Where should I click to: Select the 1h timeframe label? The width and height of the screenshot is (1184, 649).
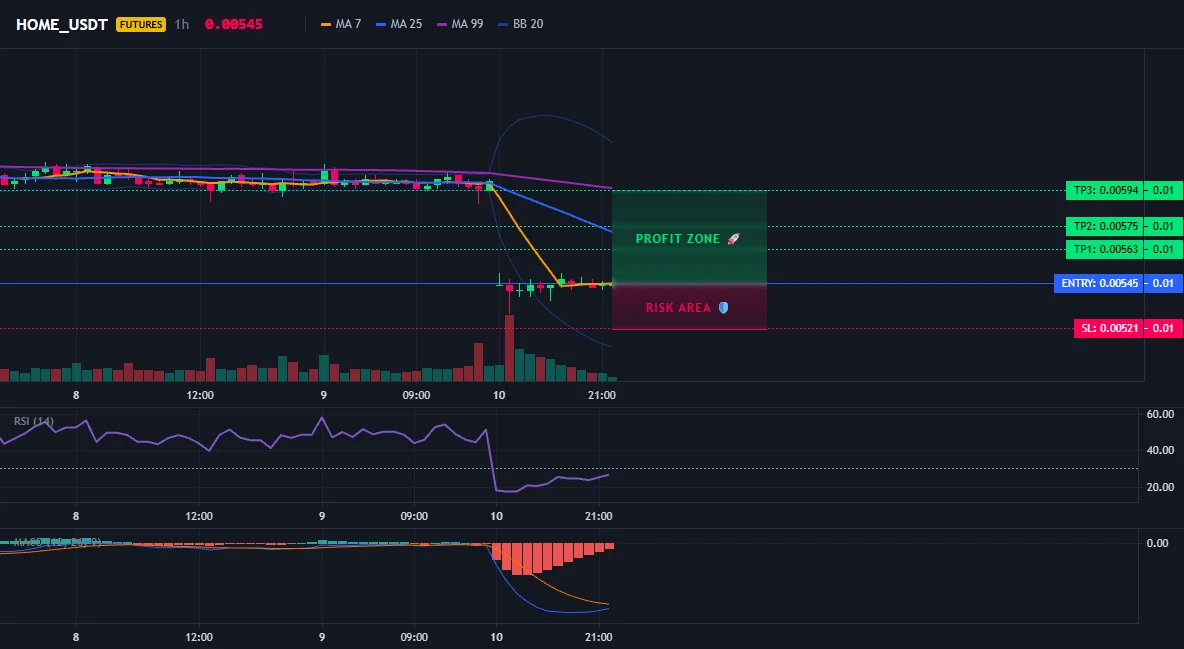182,24
